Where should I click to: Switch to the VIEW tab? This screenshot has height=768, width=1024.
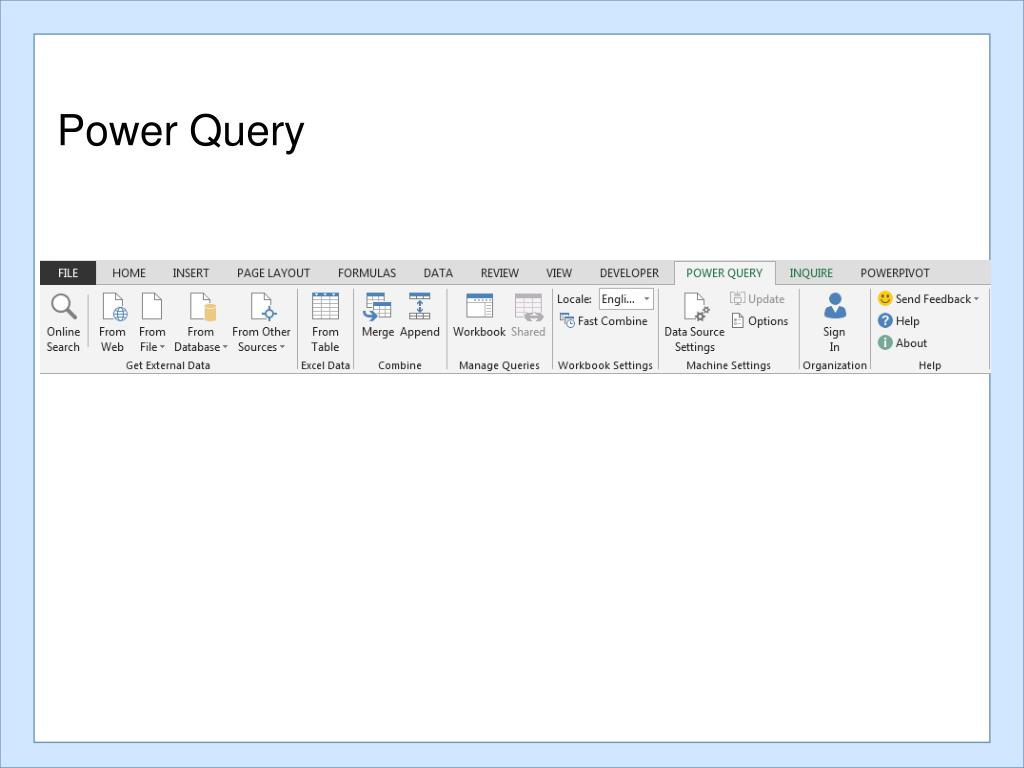click(559, 273)
